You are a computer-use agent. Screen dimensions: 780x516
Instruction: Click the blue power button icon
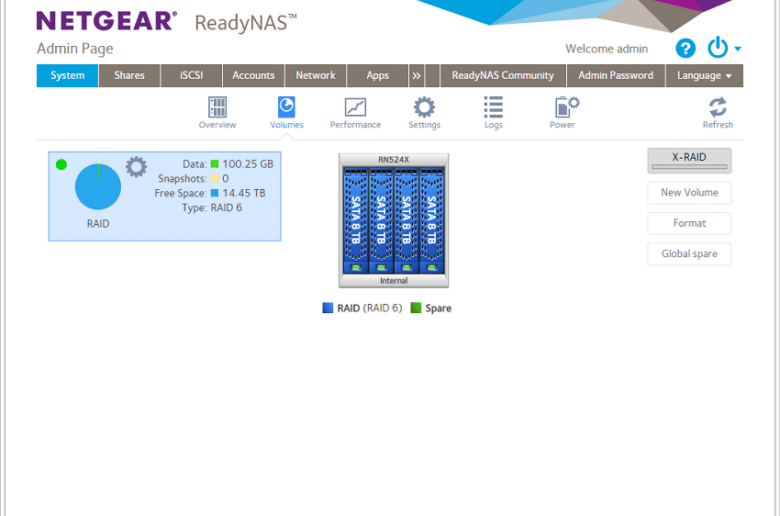pos(717,48)
